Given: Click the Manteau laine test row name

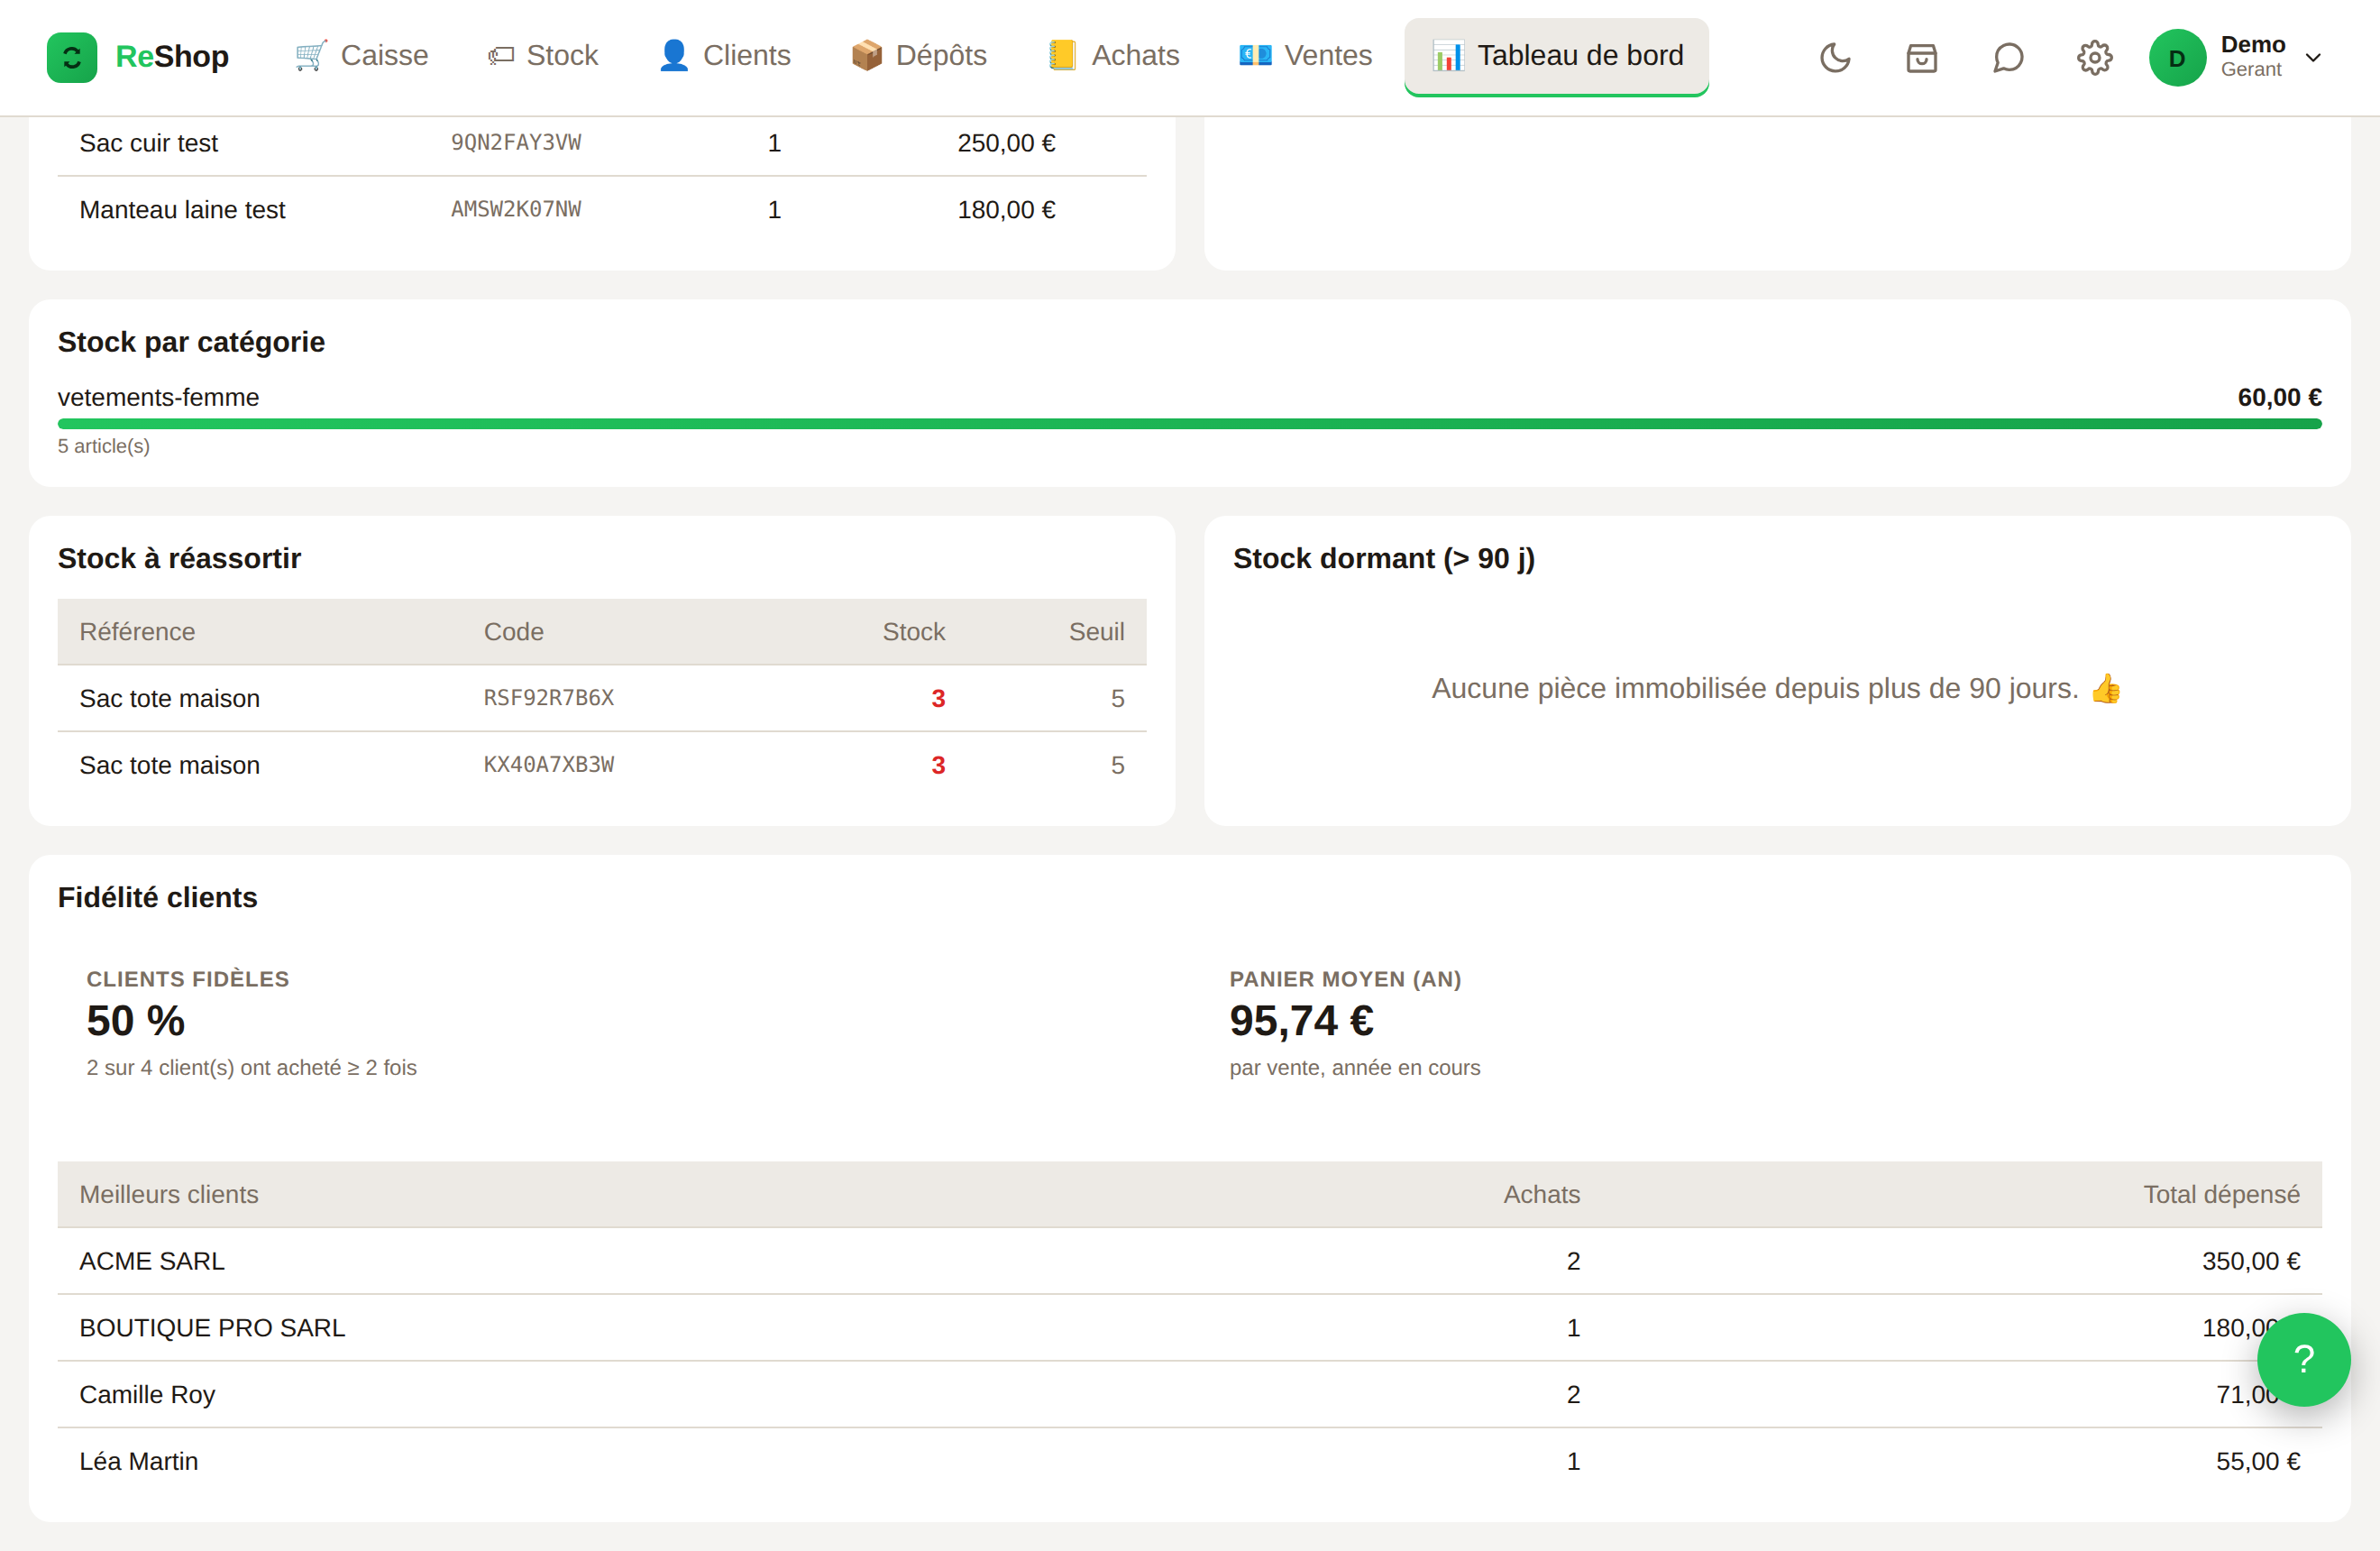Looking at the screenshot, I should click(182, 210).
